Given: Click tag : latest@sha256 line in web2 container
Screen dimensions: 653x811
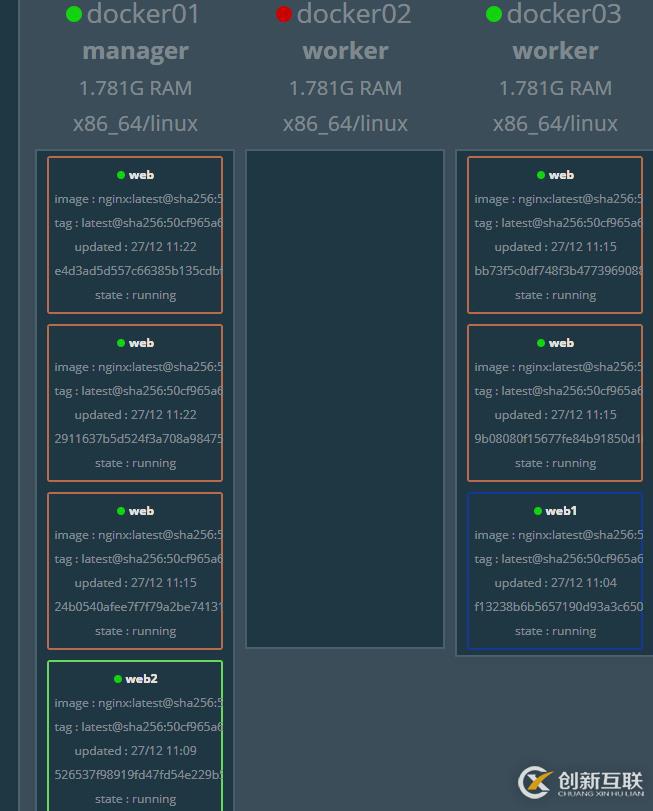Looking at the screenshot, I should [x=138, y=728].
